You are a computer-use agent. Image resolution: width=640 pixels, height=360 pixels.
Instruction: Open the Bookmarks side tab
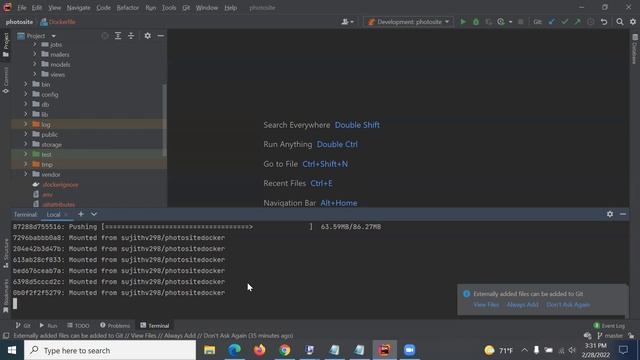(6, 296)
